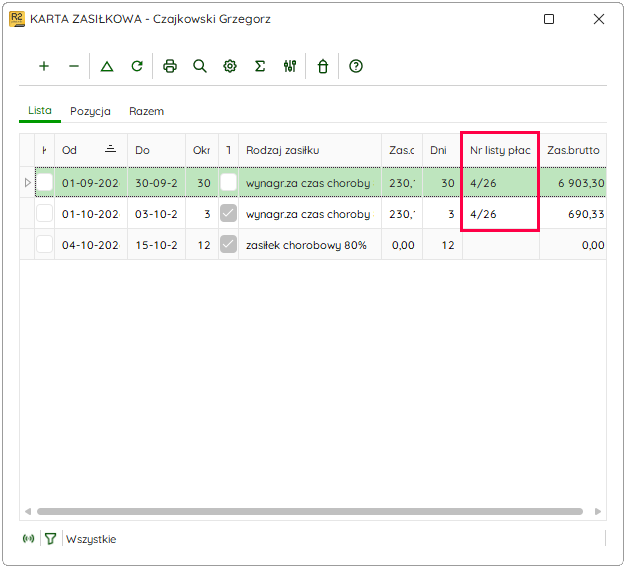
Task: Toggle checked box before zasiłek chorobowy 80%
Action: [x=228, y=244]
